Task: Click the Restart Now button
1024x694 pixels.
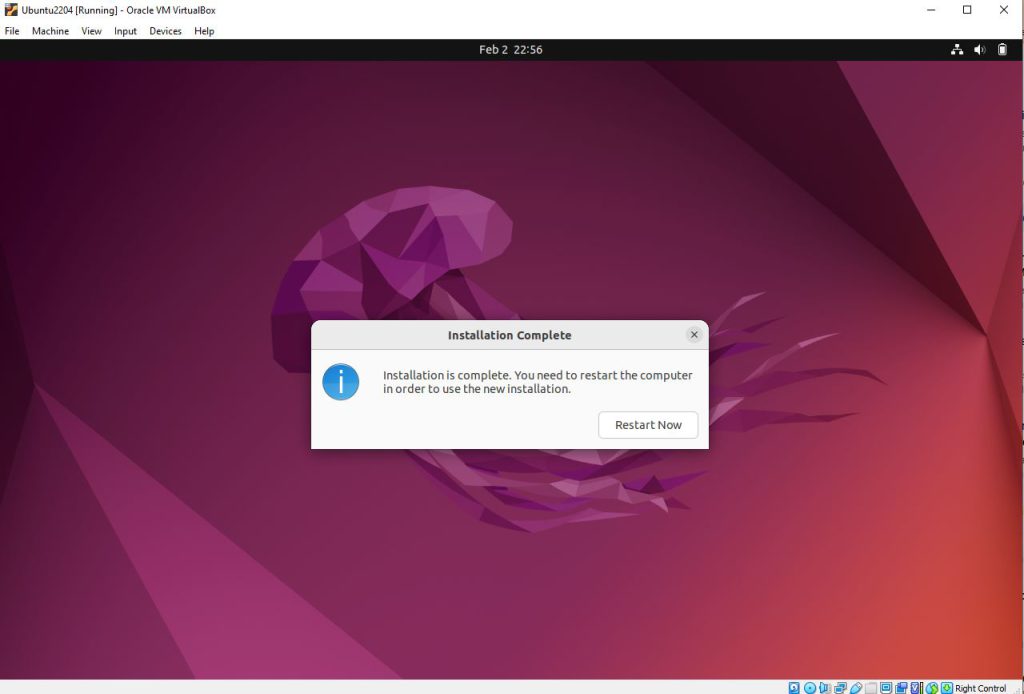Action: point(648,425)
